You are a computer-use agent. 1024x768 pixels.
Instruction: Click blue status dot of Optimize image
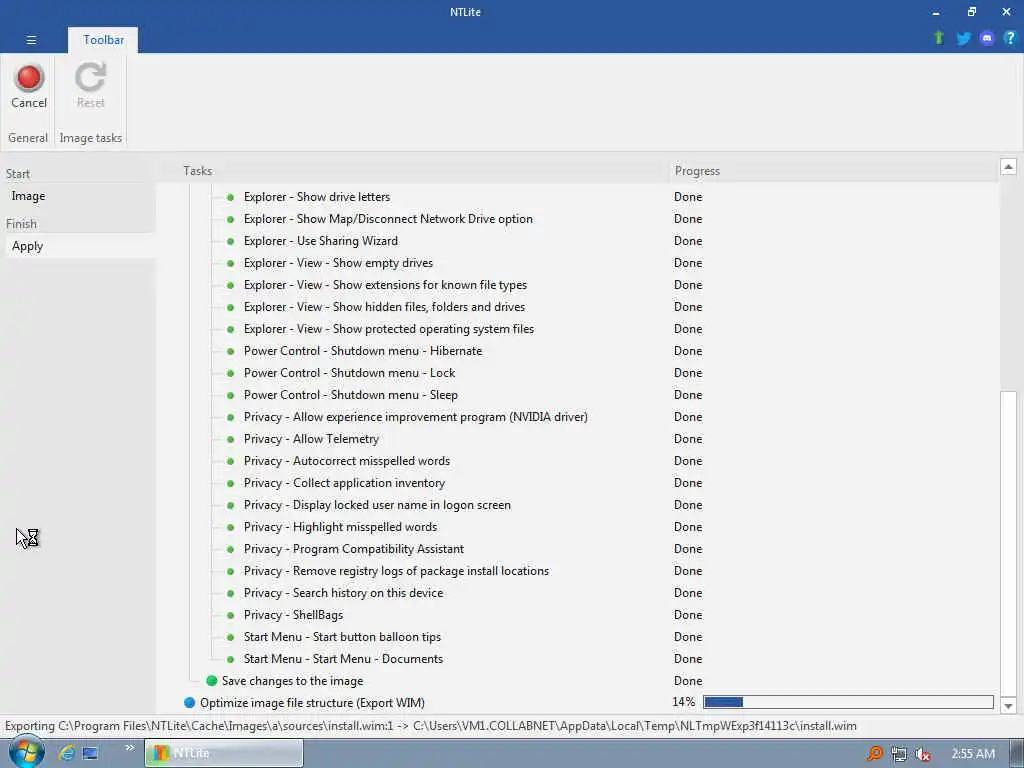click(x=189, y=703)
